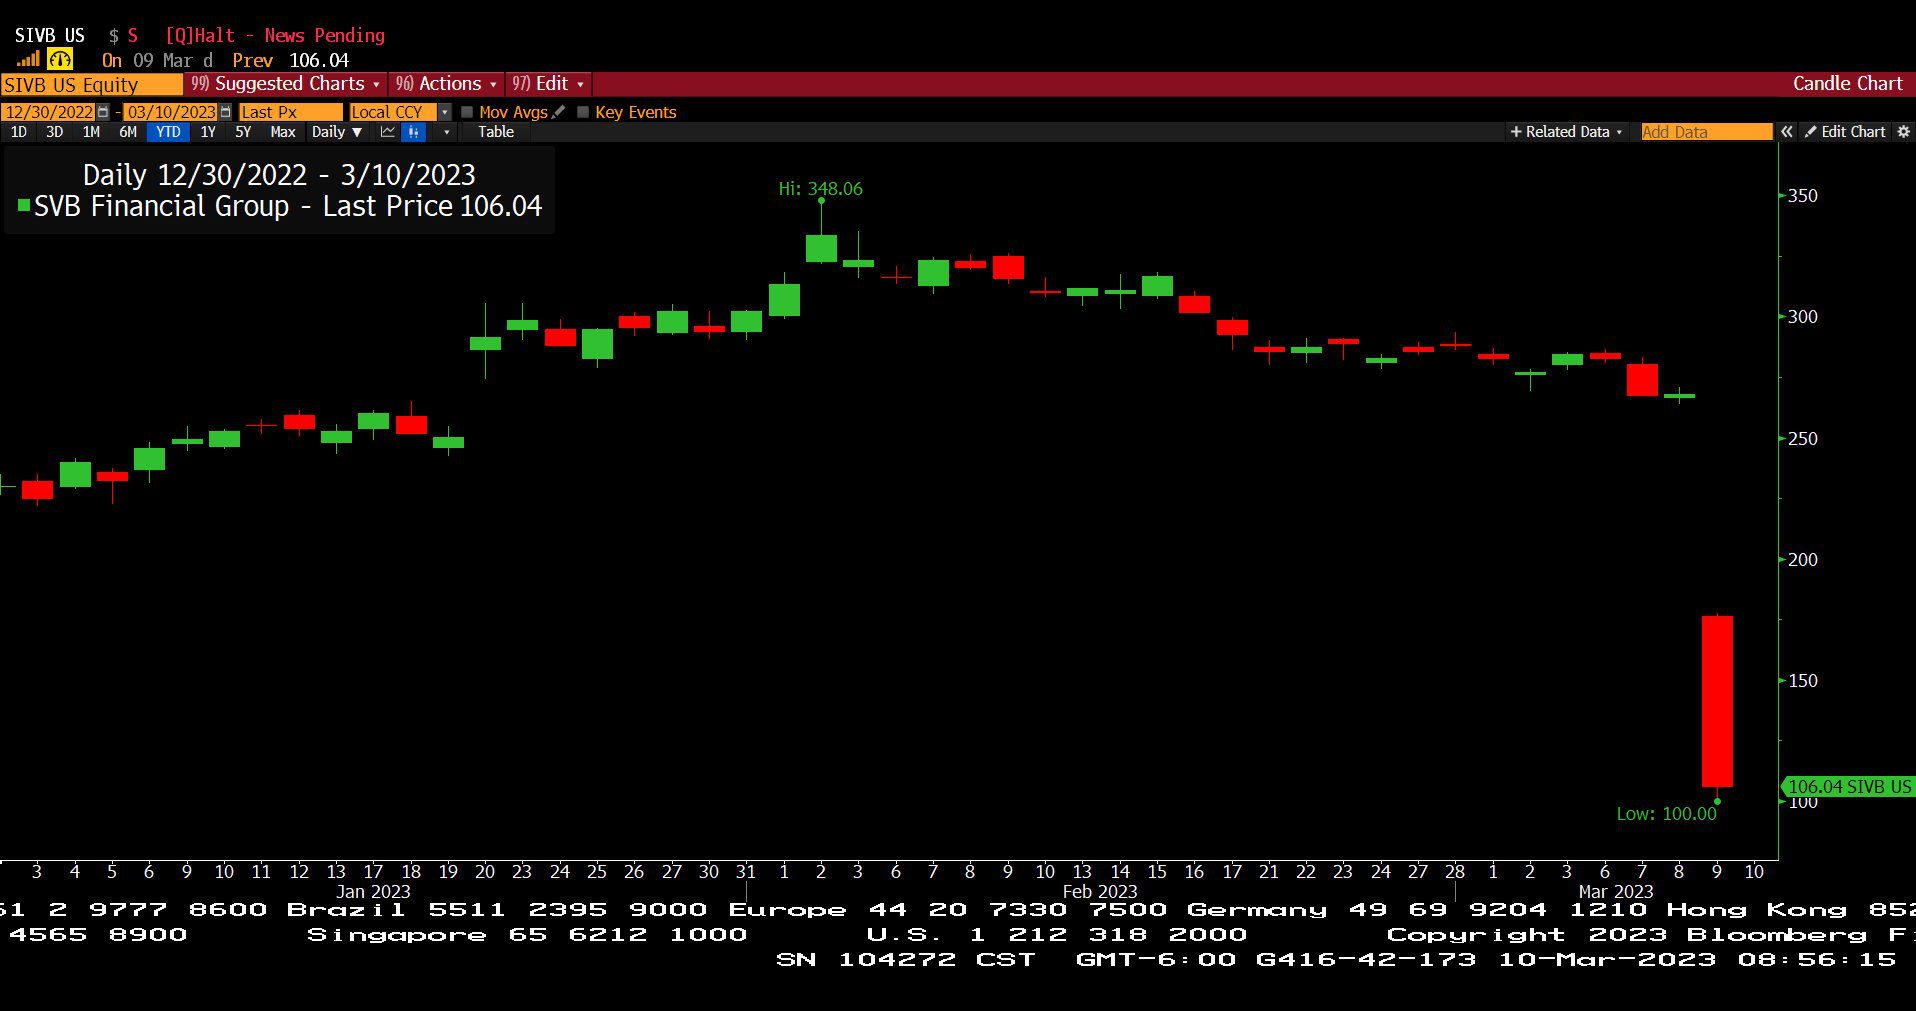Enable the Key Events checkbox
Viewport: 1916px width, 1011px height.
tap(583, 112)
